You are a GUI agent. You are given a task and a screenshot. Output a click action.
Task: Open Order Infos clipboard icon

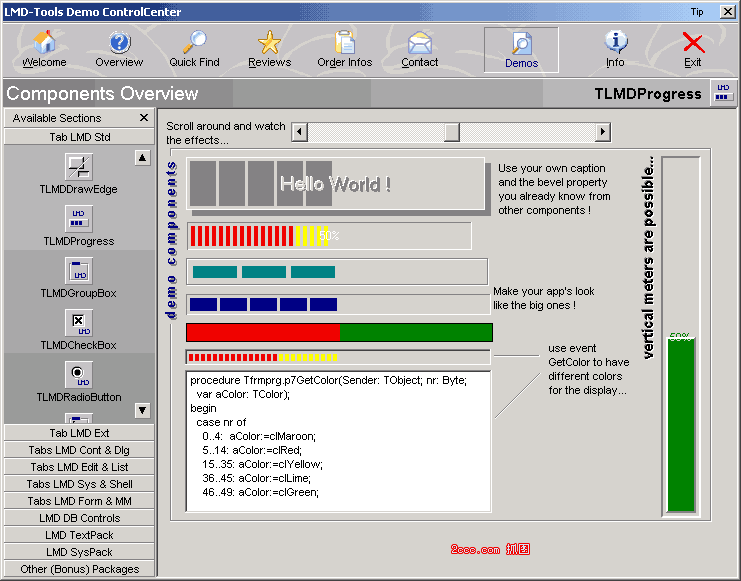pyautogui.click(x=345, y=42)
